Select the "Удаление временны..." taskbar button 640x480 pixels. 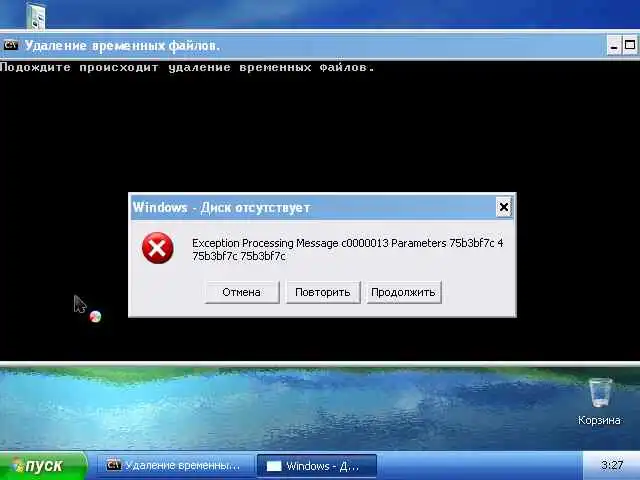(173, 466)
